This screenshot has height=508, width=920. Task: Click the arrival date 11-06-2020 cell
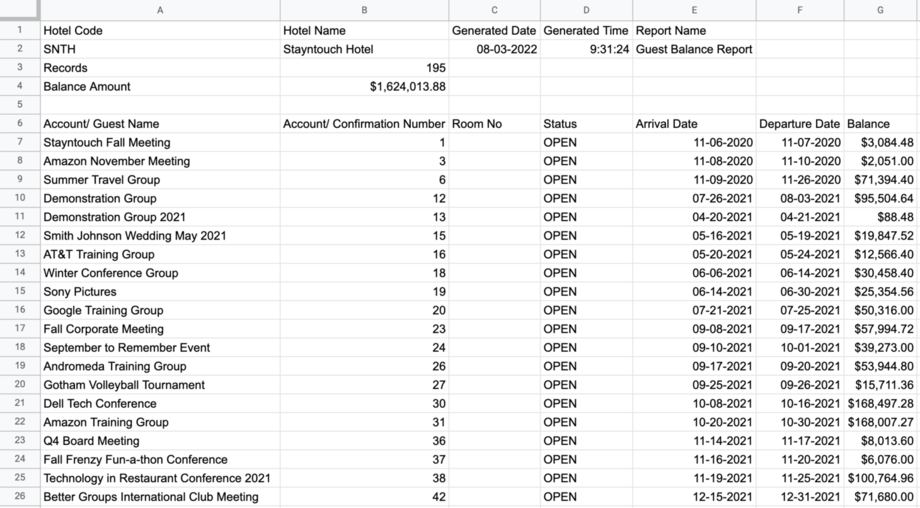point(694,143)
